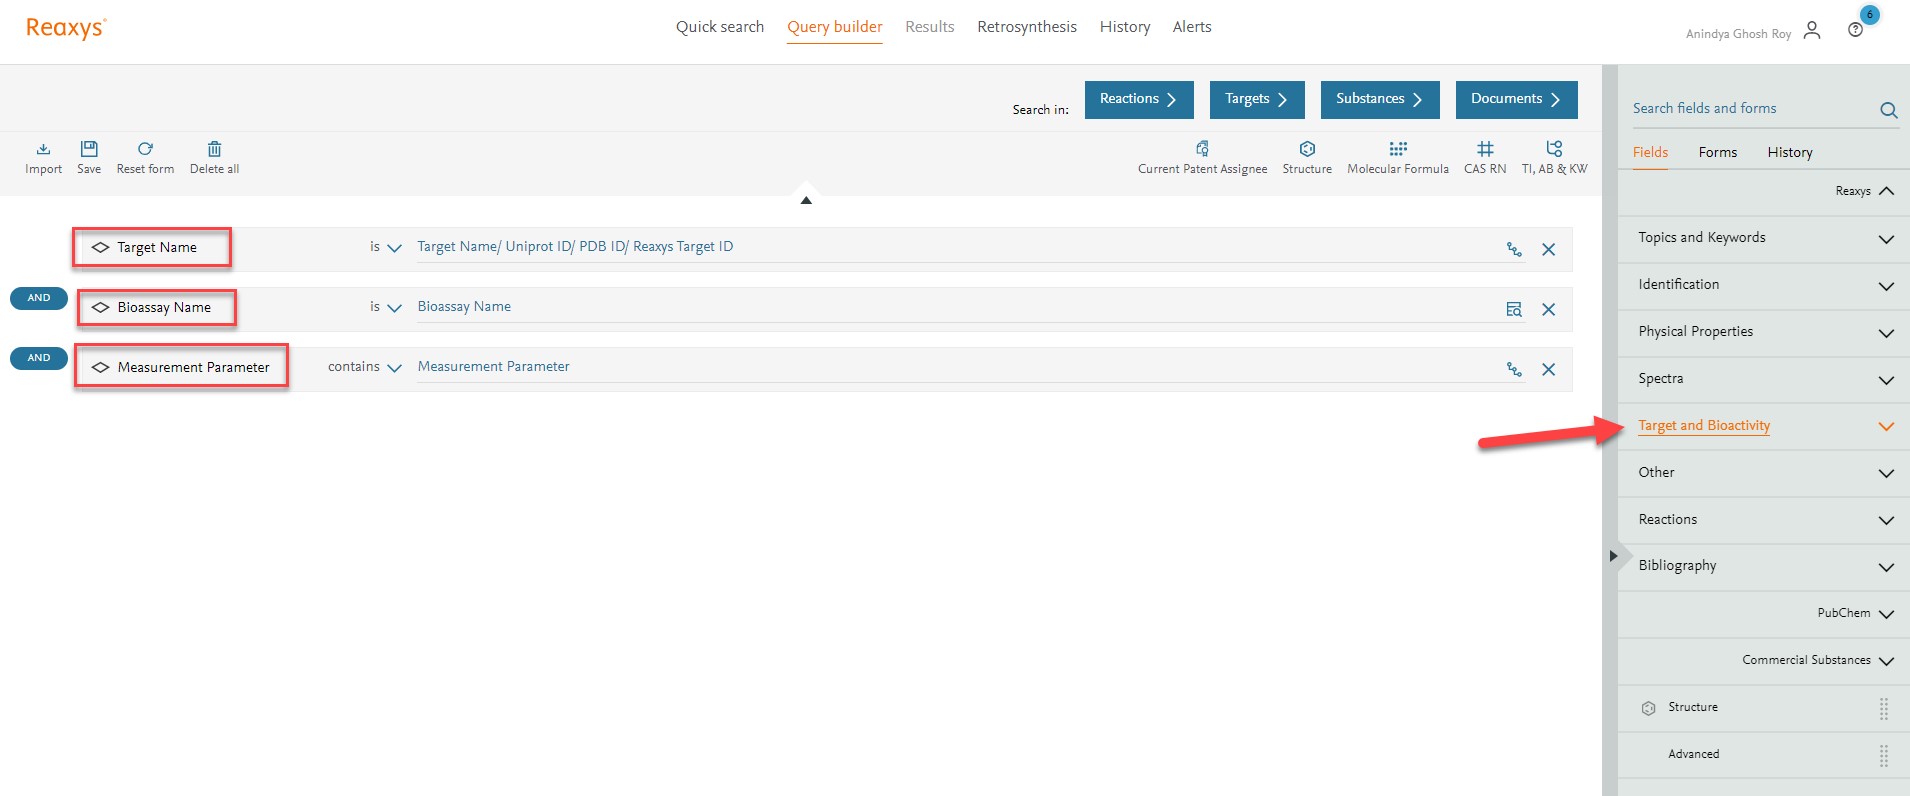This screenshot has height=796, width=1910.
Task: Collapse the right side panel arrow
Action: pyautogui.click(x=1612, y=556)
